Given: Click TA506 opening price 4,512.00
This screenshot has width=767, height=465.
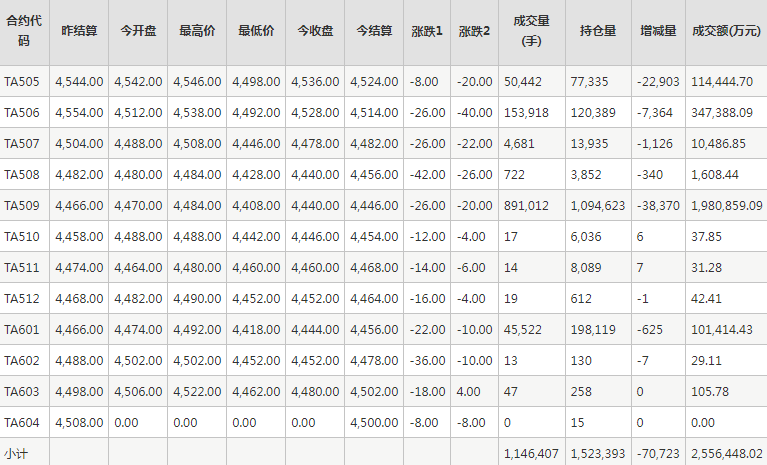Looking at the screenshot, I should pyautogui.click(x=138, y=112).
